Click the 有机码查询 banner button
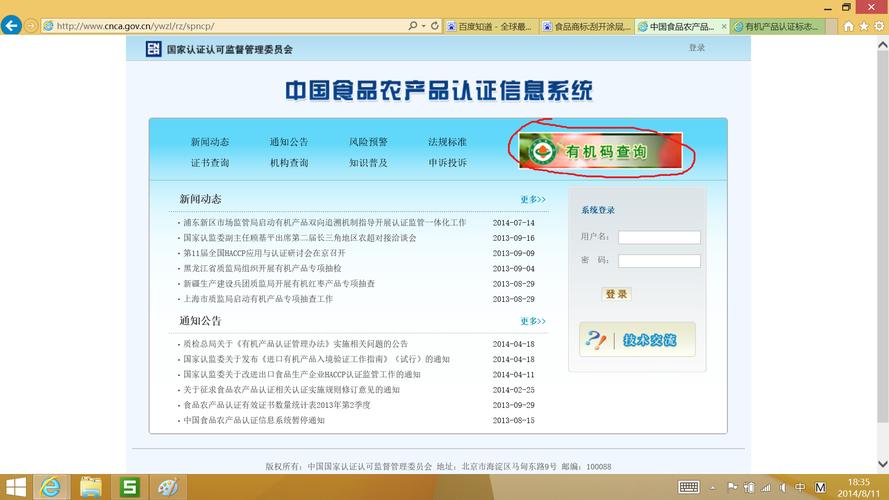Viewport: 889px width, 500px height. [600, 151]
